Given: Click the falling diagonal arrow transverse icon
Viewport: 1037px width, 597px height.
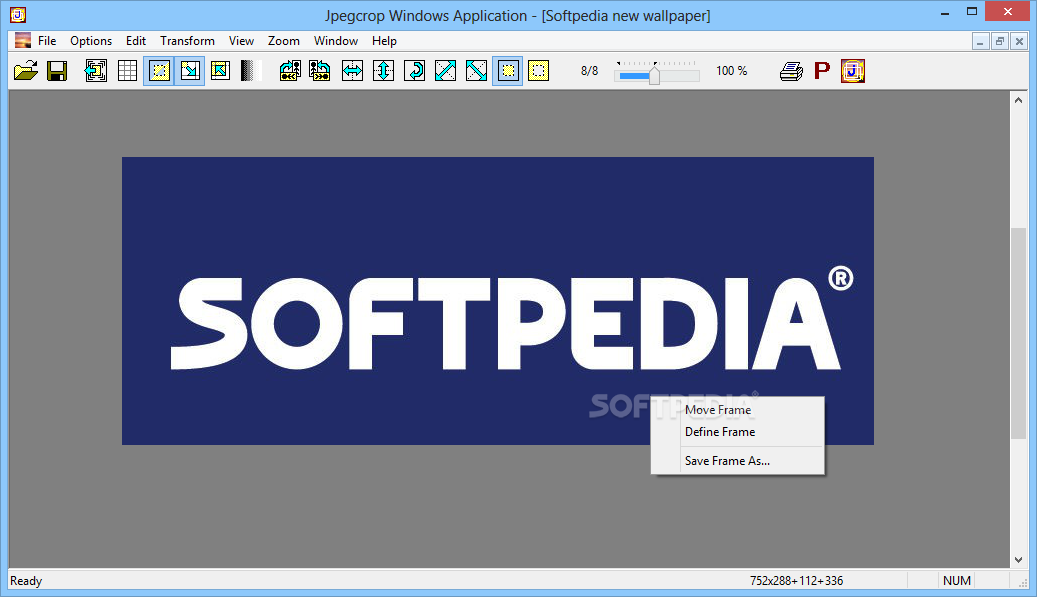Looking at the screenshot, I should pos(476,71).
